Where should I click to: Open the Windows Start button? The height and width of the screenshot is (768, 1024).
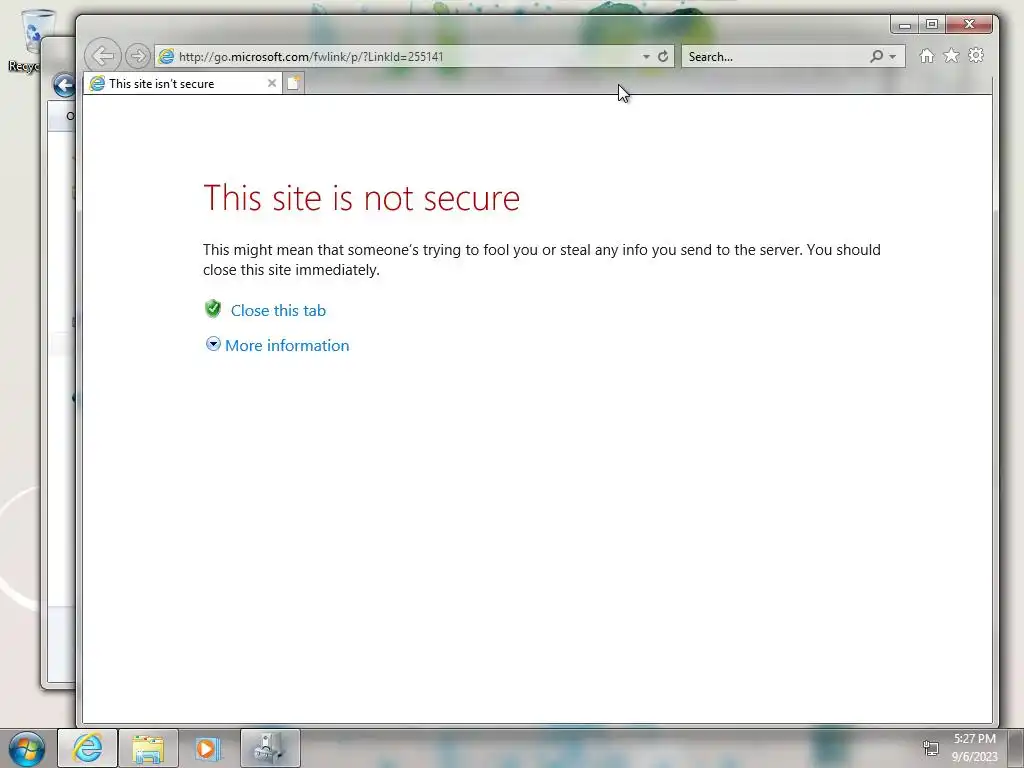[27, 749]
